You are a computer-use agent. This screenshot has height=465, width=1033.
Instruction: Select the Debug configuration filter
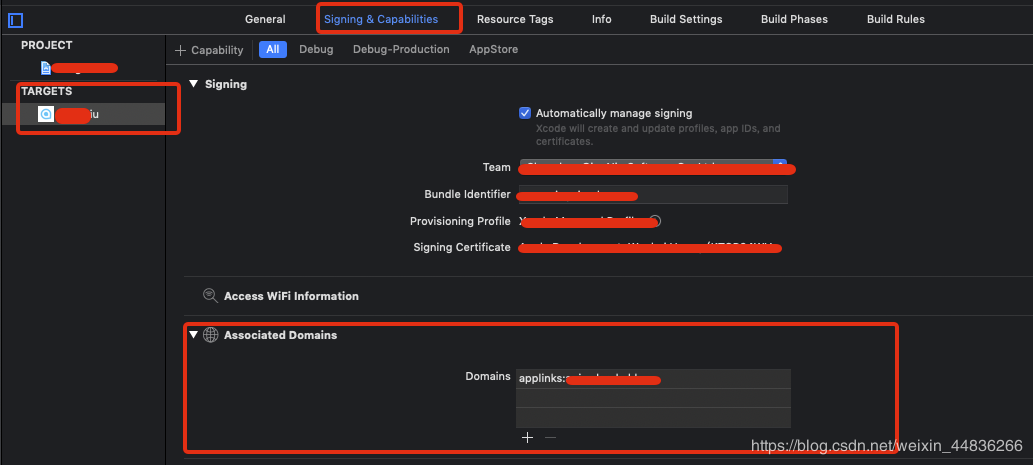tap(316, 49)
